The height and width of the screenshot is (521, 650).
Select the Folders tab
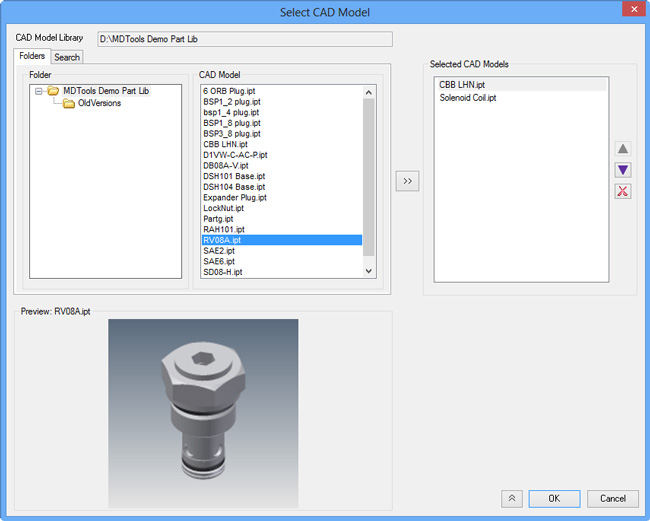(33, 56)
